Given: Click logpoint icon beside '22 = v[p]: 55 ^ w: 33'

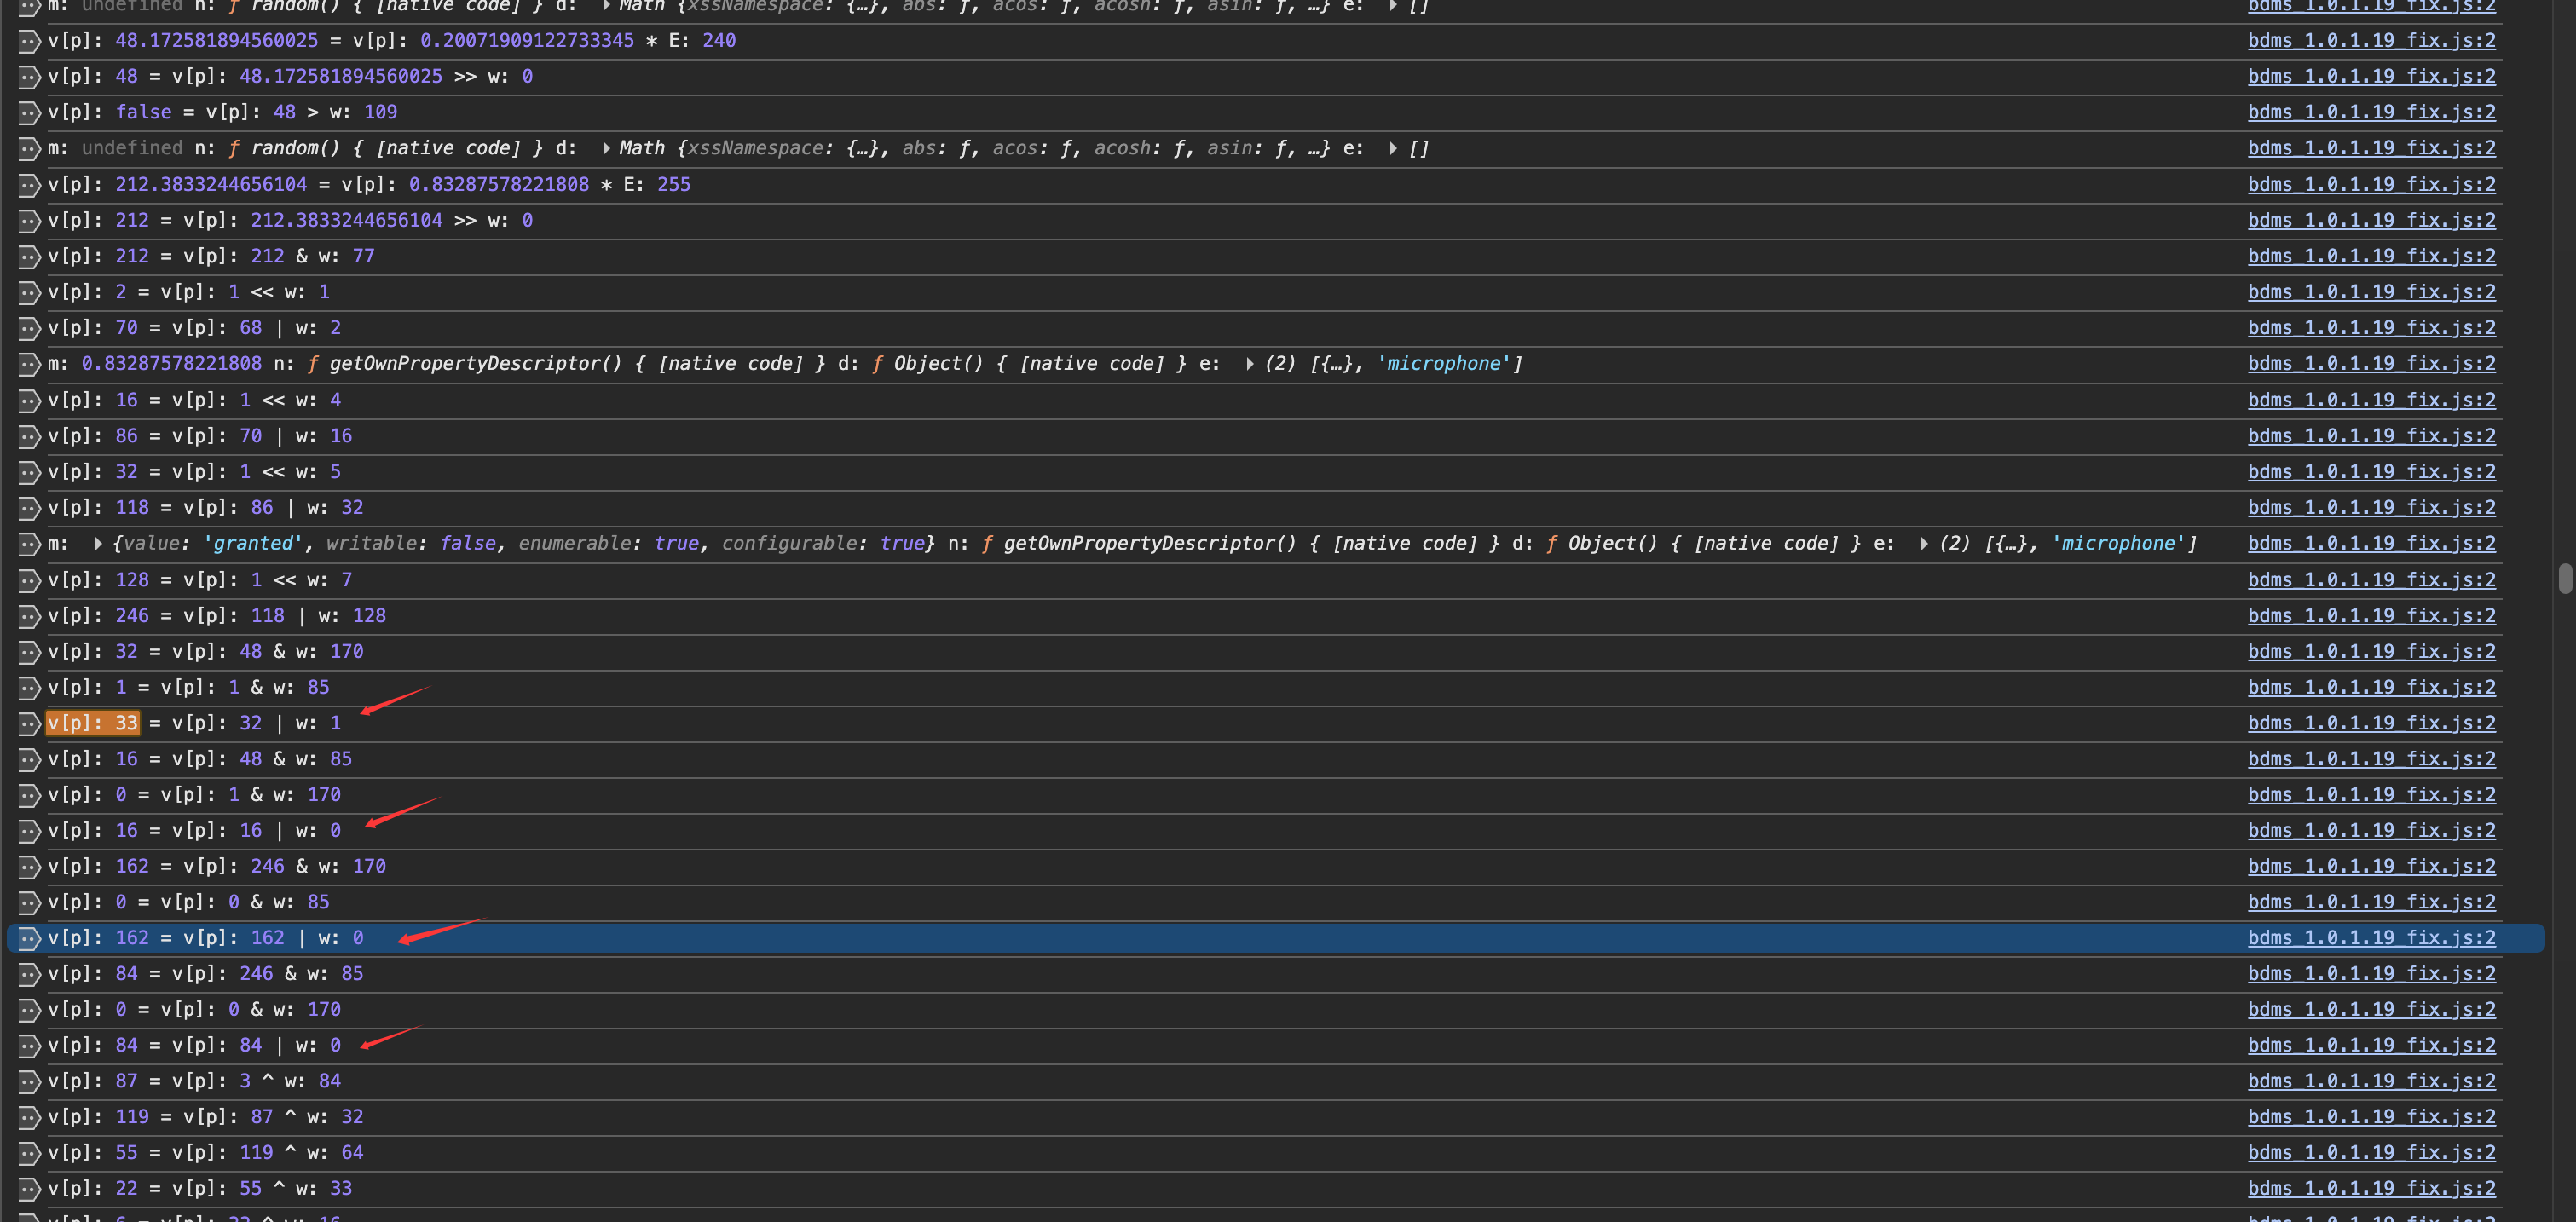Looking at the screenshot, I should [29, 1188].
